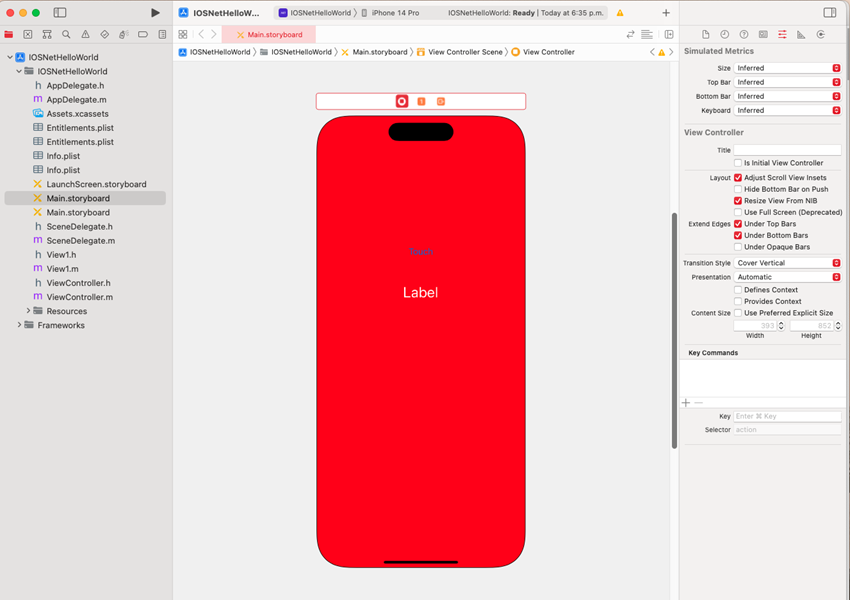The height and width of the screenshot is (600, 850).
Task: Open the Size inspector
Action: click(803, 33)
